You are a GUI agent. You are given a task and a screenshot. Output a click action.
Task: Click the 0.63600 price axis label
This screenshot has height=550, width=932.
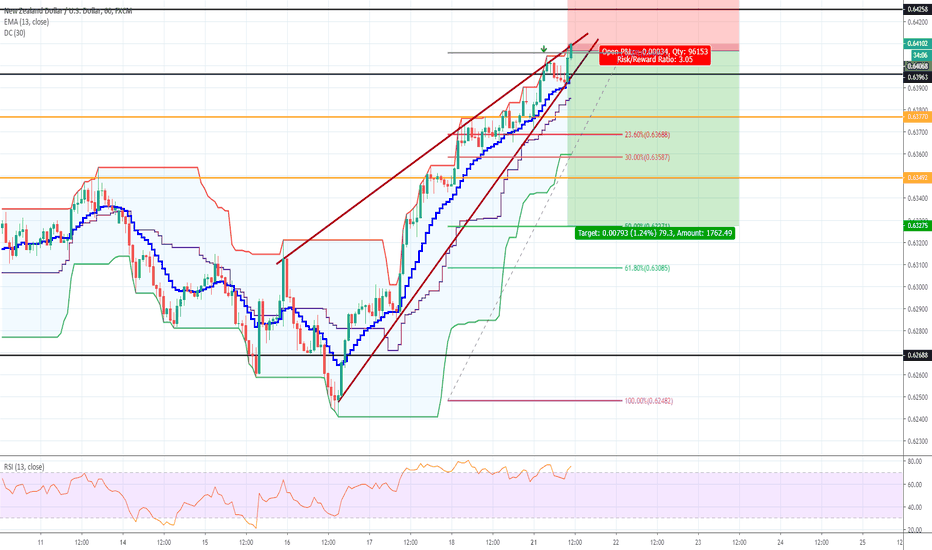[917, 155]
